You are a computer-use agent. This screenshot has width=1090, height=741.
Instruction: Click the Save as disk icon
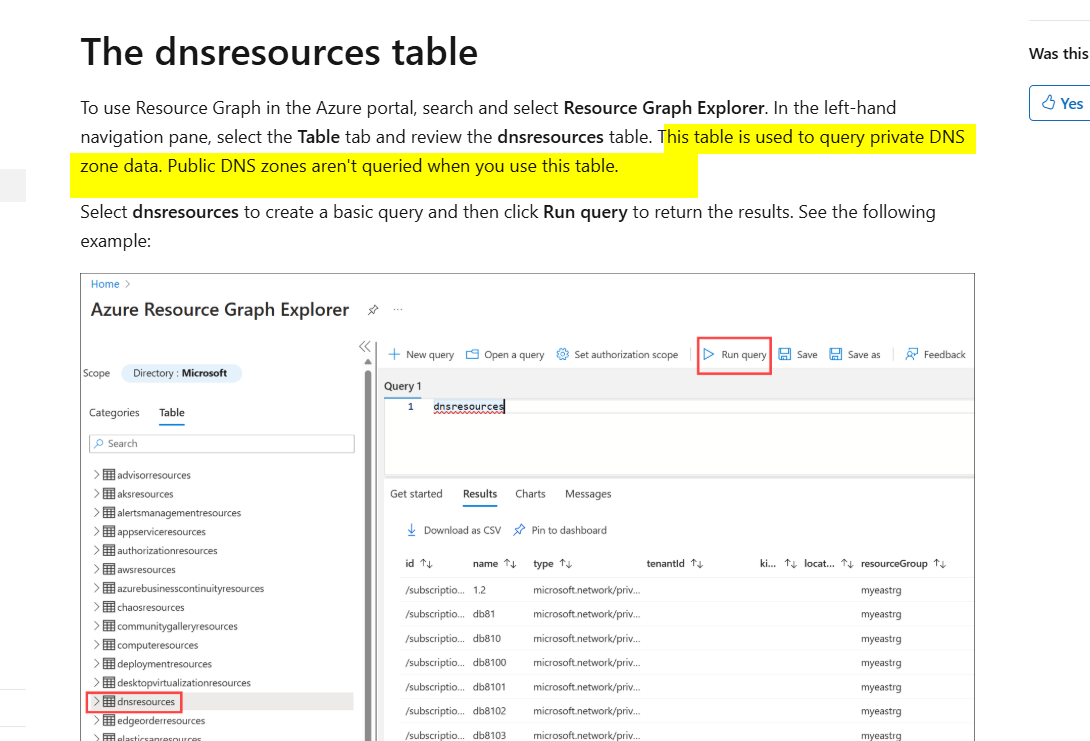[836, 355]
